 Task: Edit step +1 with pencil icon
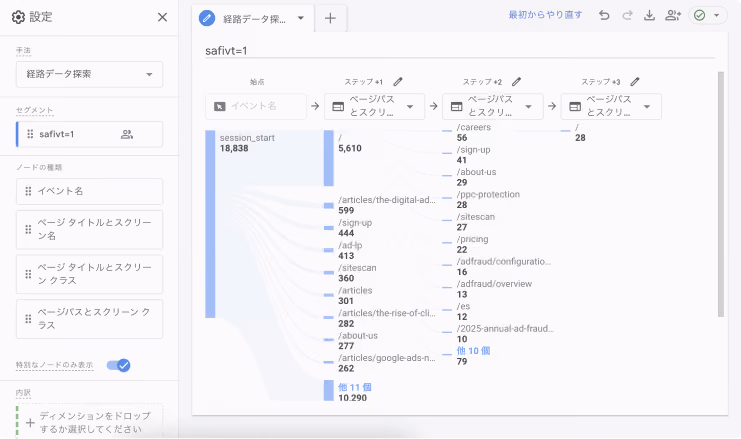coord(398,82)
